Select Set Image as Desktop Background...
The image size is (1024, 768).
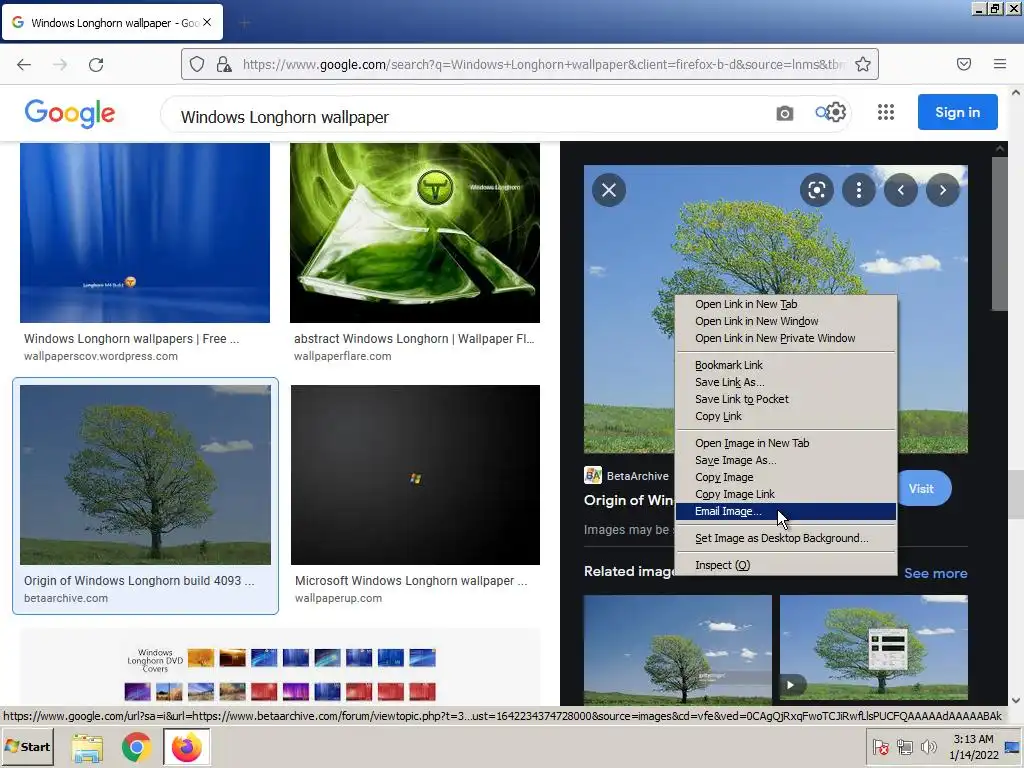pos(786,538)
